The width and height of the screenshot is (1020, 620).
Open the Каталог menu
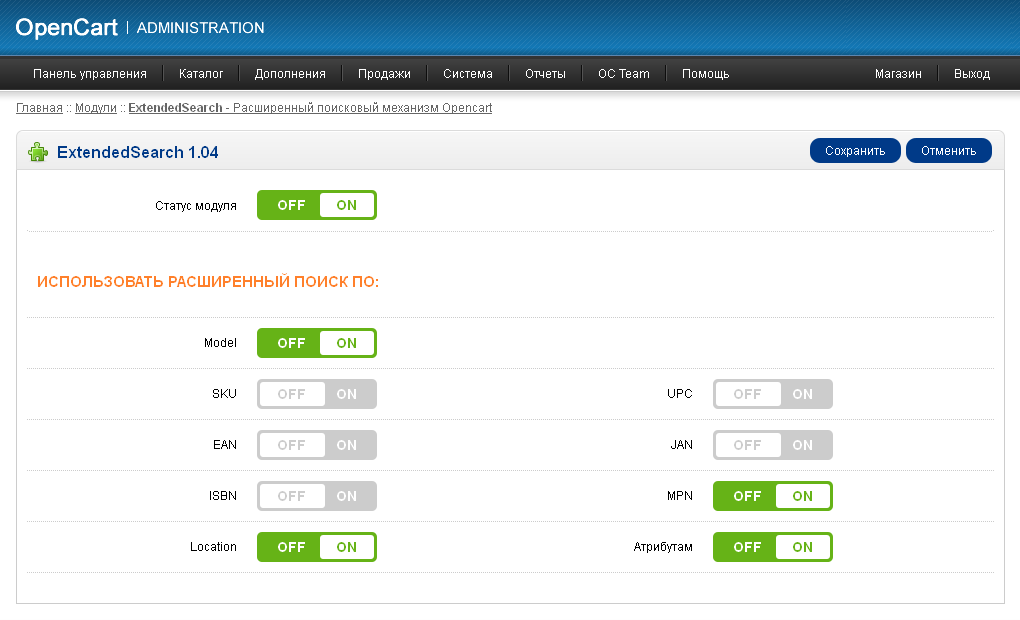coord(200,74)
